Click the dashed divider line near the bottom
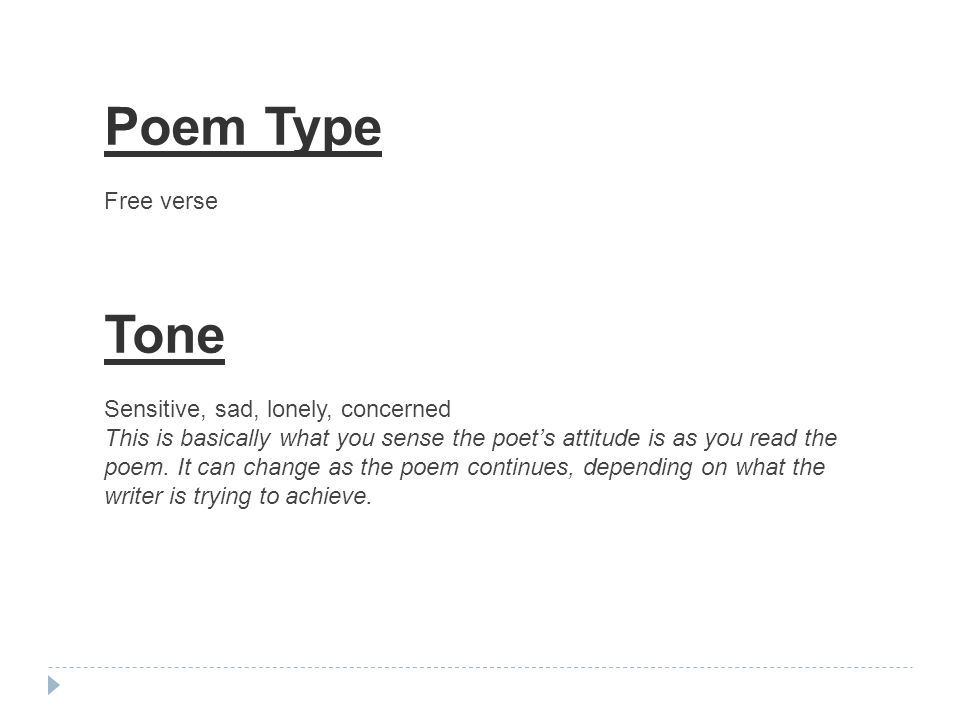This screenshot has height=720, width=960. pyautogui.click(x=480, y=667)
